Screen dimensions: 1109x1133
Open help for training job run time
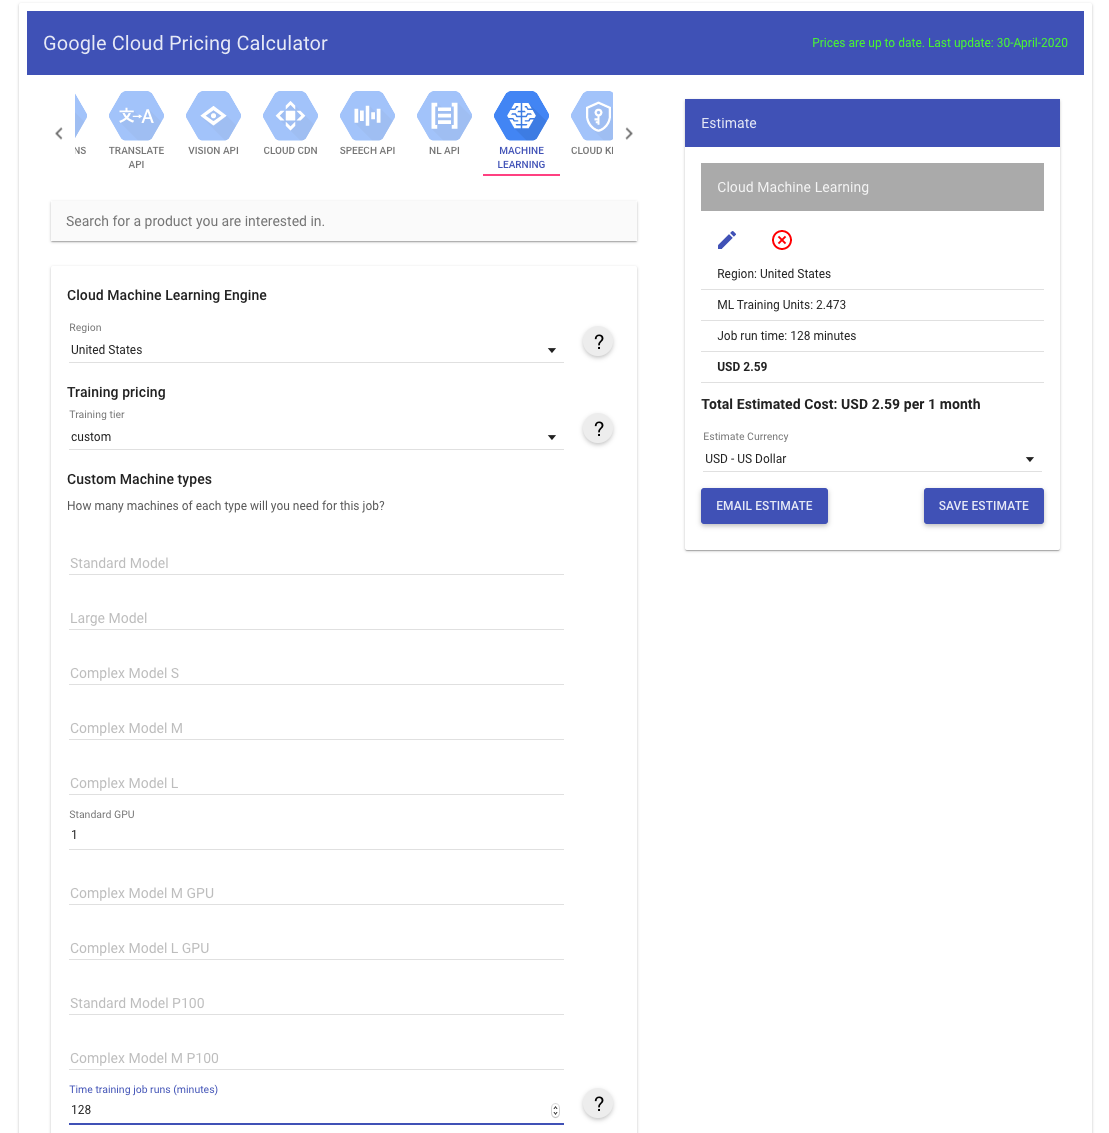point(598,1103)
